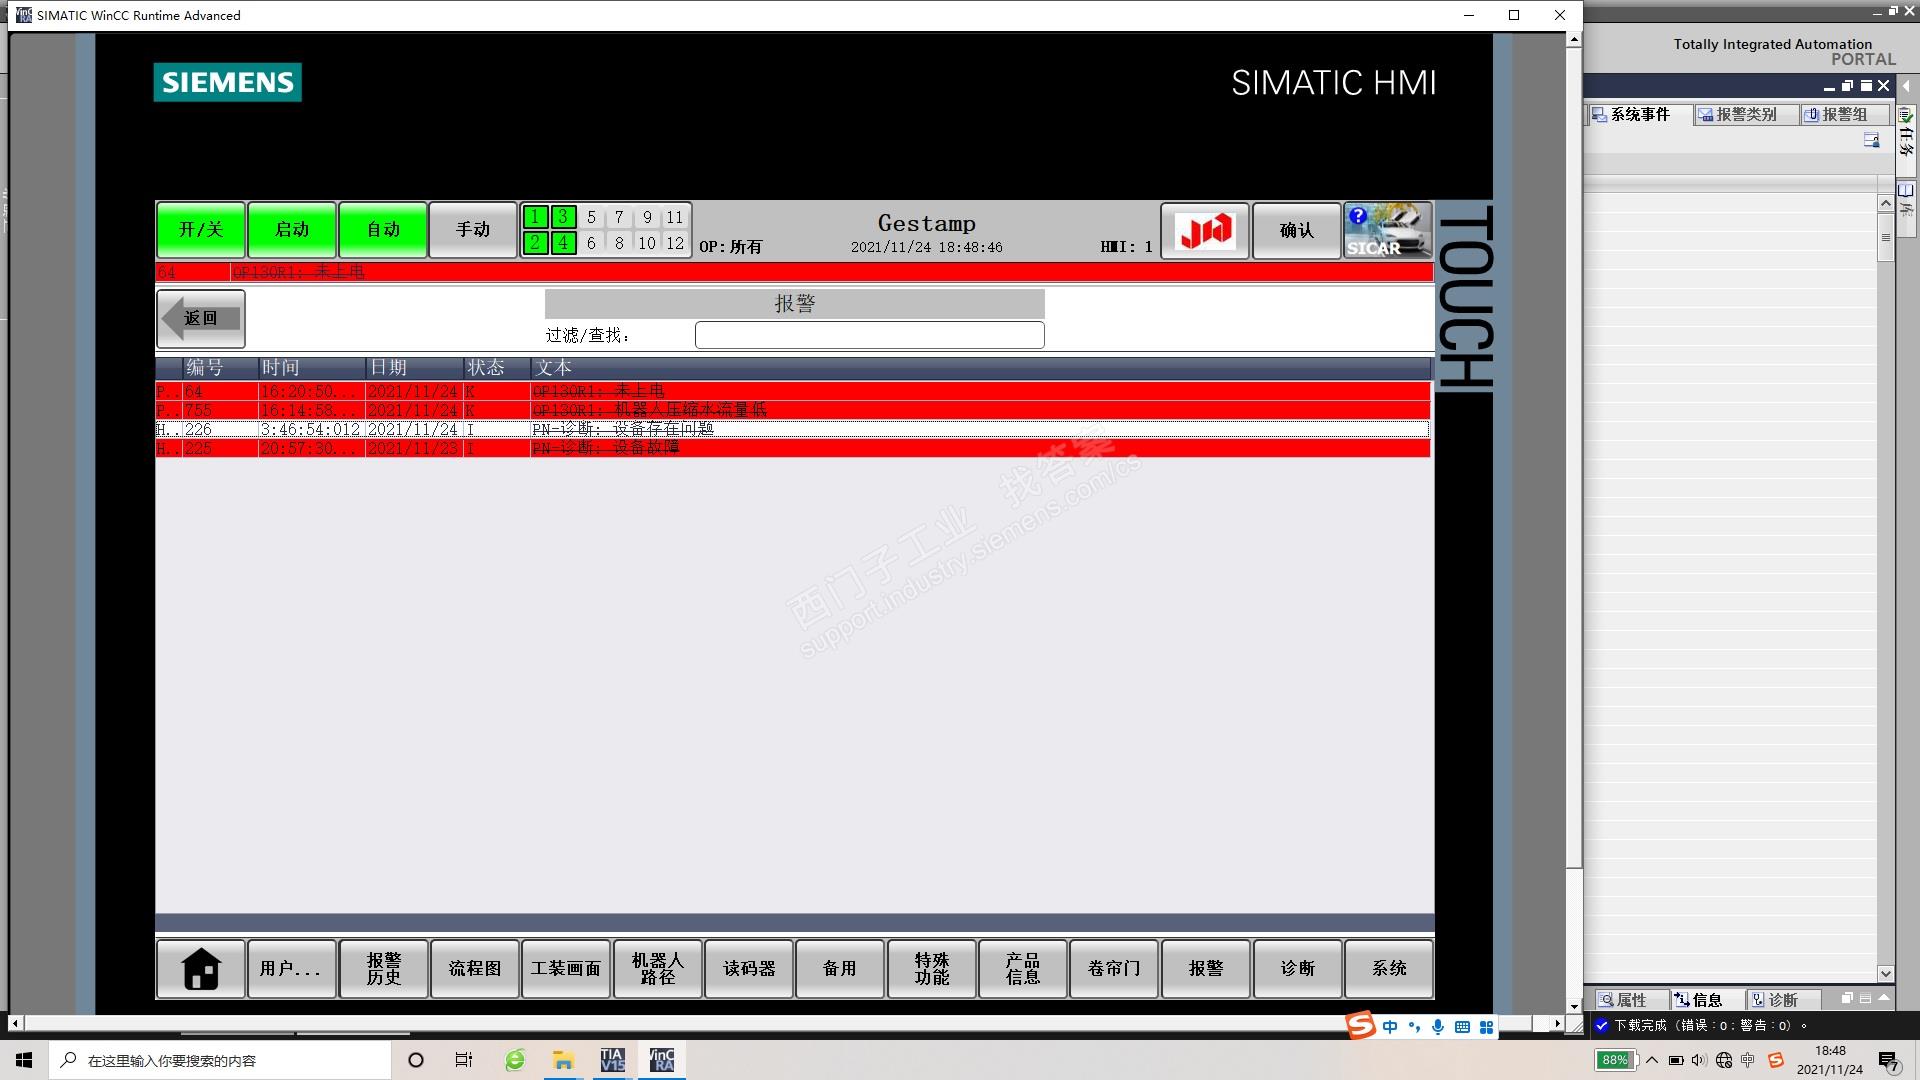The width and height of the screenshot is (1920, 1080).
Task: Show hidden system tray icons
Action: pyautogui.click(x=1652, y=1060)
